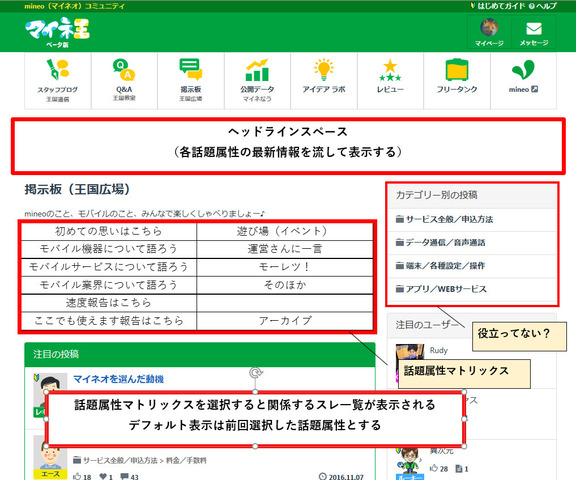
Task: Click folder icon beside アプリ／WEBサービス
Action: pos(400,289)
